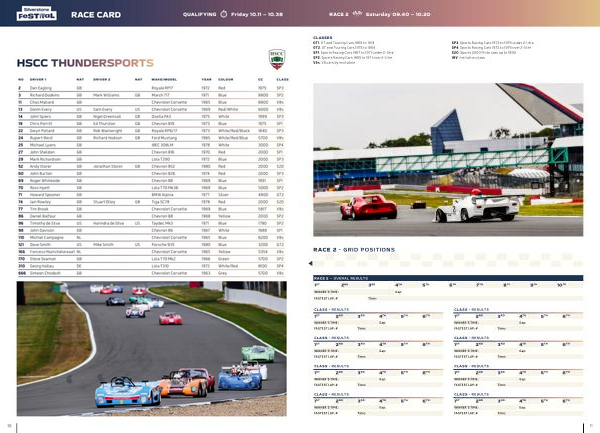Screen dimensions: 600x433
Task: Click the Porsche 935 model cell
Action: pos(162,244)
